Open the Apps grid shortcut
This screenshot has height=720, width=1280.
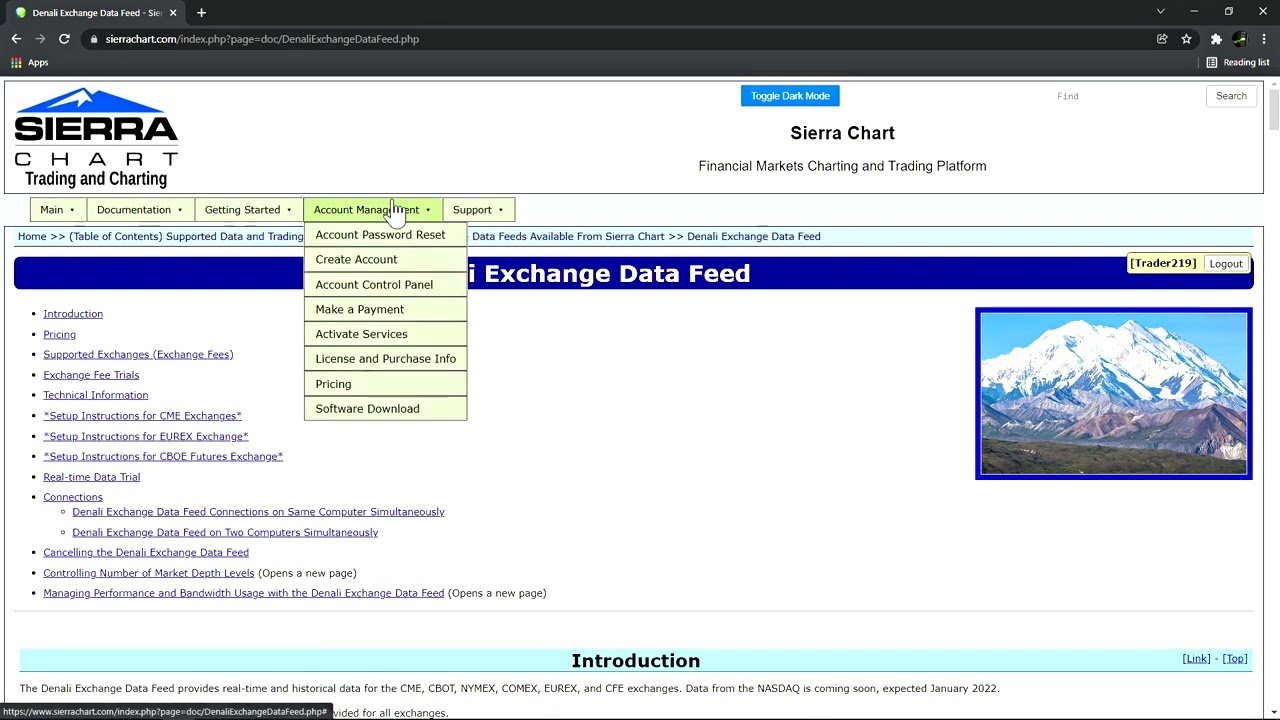28,62
